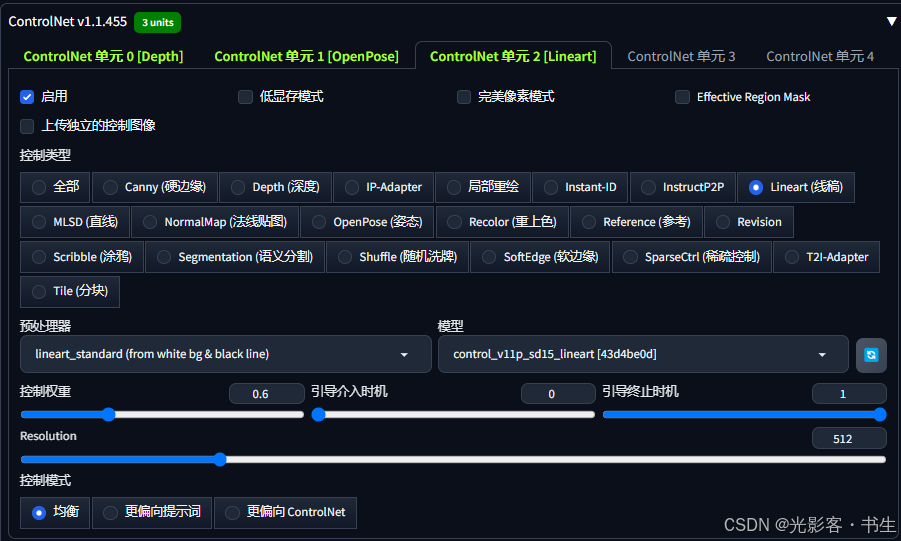Select NormalMap (法线贴图) control type
This screenshot has width=901, height=541.
tap(215, 222)
